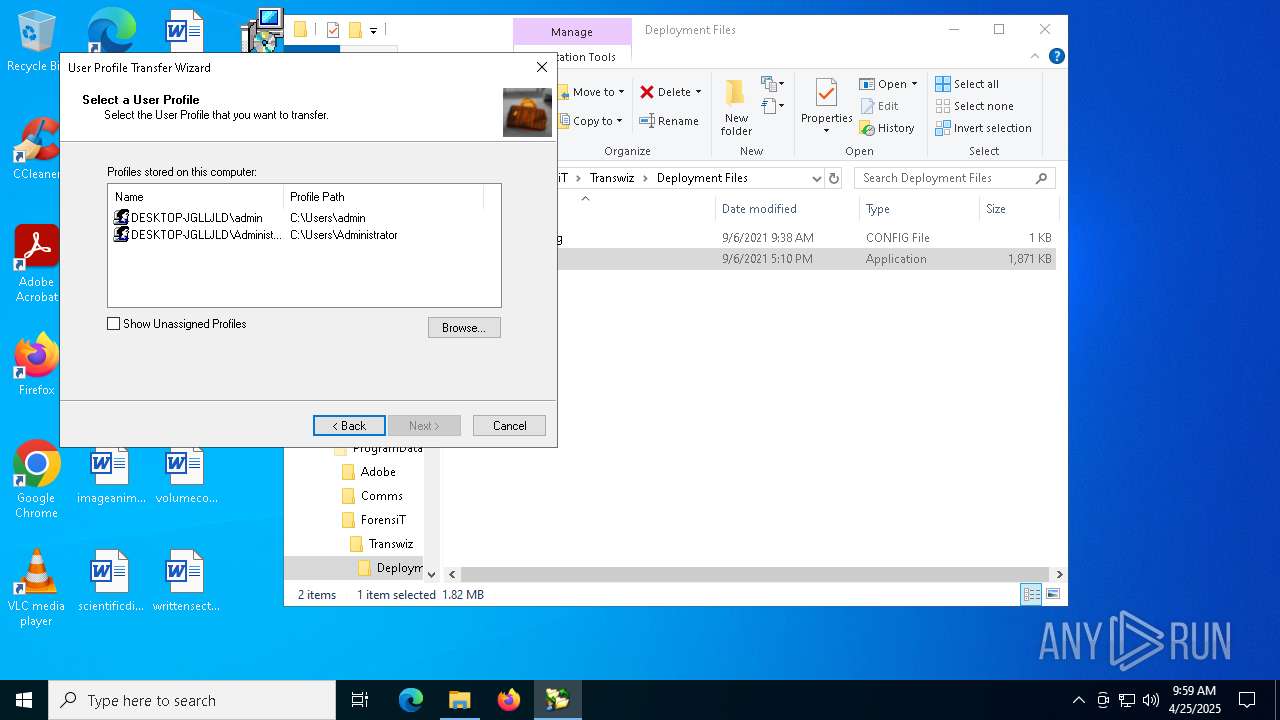Click the Search Deployment Files field
Screen dimensions: 1280x720
coord(955,178)
